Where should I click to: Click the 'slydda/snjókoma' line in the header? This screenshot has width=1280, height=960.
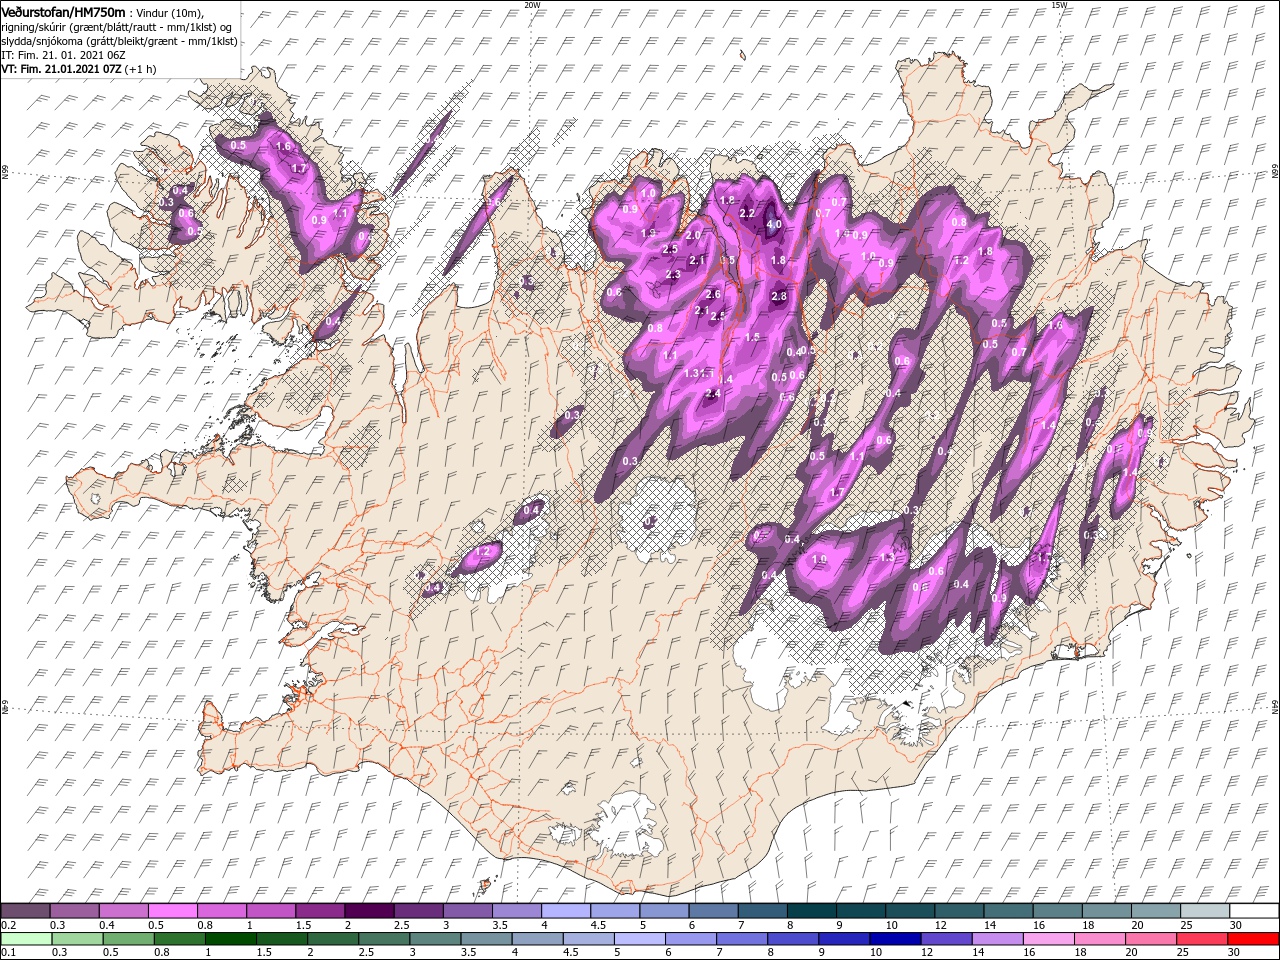(119, 41)
